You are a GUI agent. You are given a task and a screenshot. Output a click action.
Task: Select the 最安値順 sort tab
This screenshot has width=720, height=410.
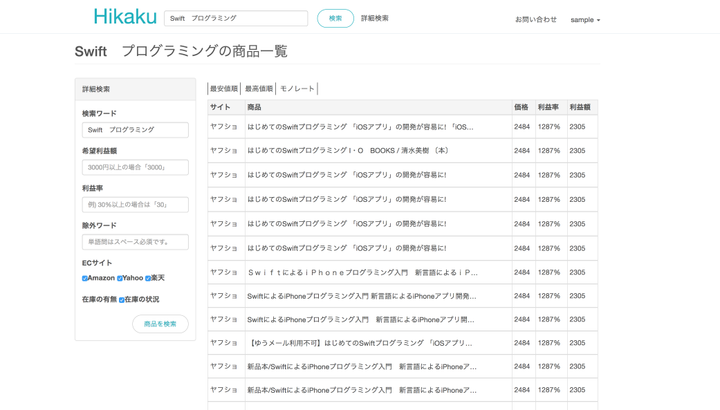coord(224,89)
